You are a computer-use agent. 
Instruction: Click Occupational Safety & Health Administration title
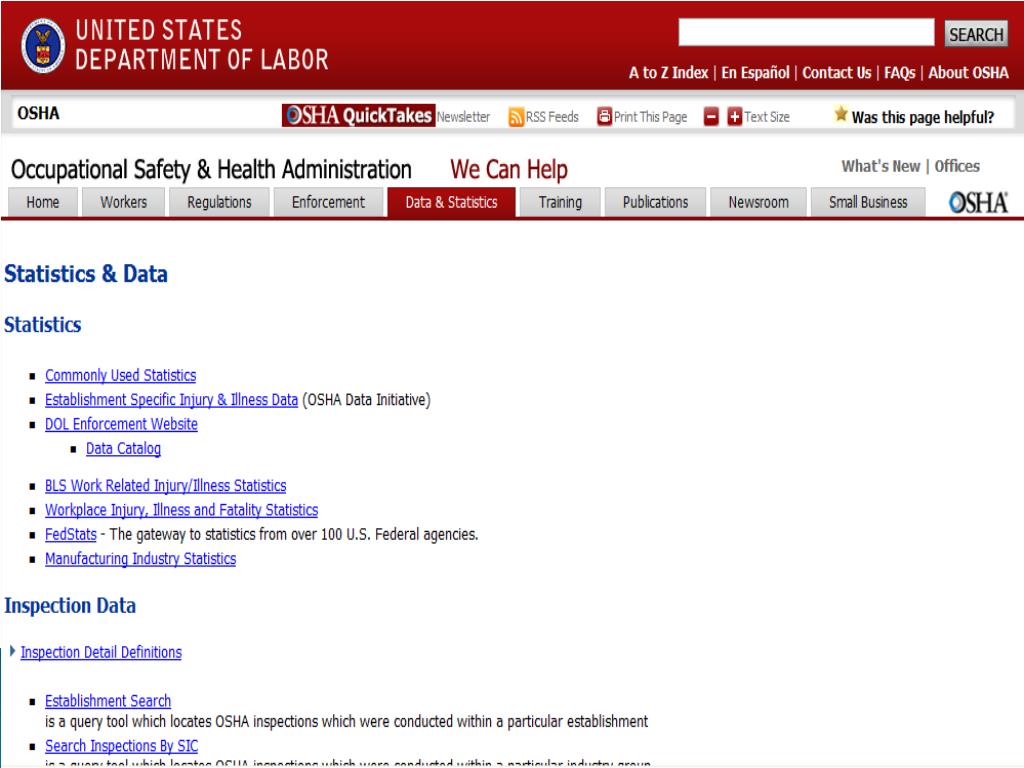(x=211, y=170)
